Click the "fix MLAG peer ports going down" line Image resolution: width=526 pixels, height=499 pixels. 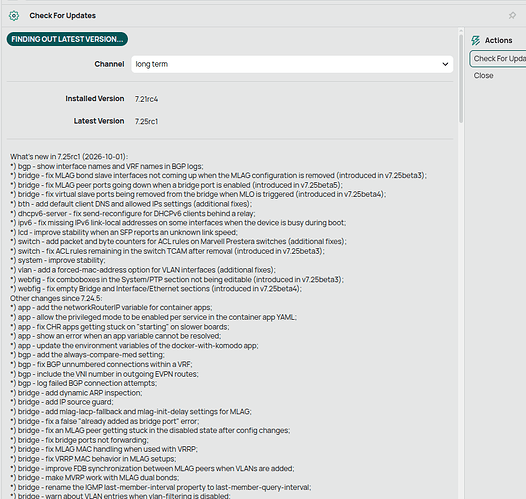tap(176, 185)
